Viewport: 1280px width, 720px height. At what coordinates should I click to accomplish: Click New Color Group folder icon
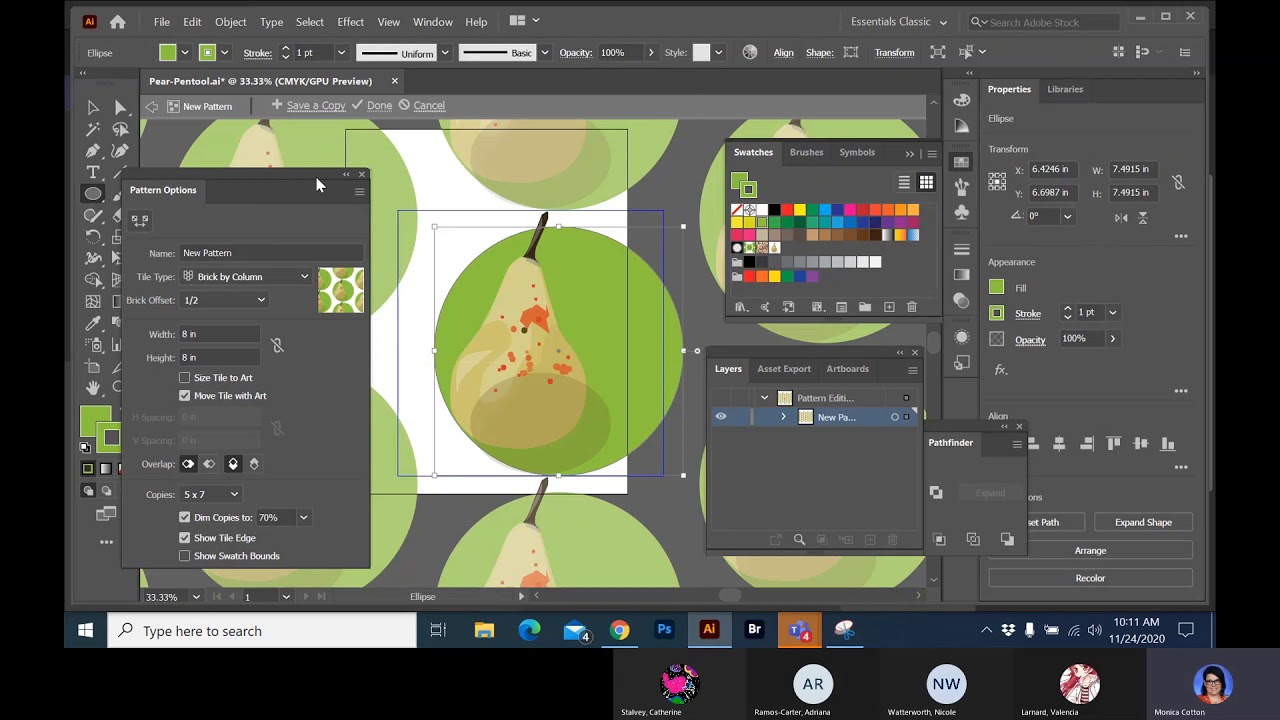(x=865, y=307)
